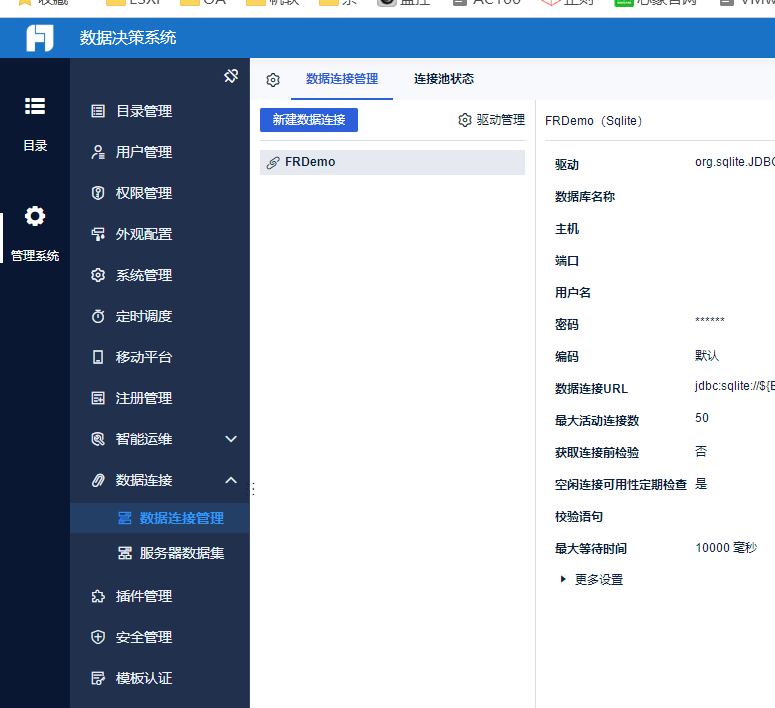
Task: Select the 管理系统 gear icon
Action: point(35,216)
